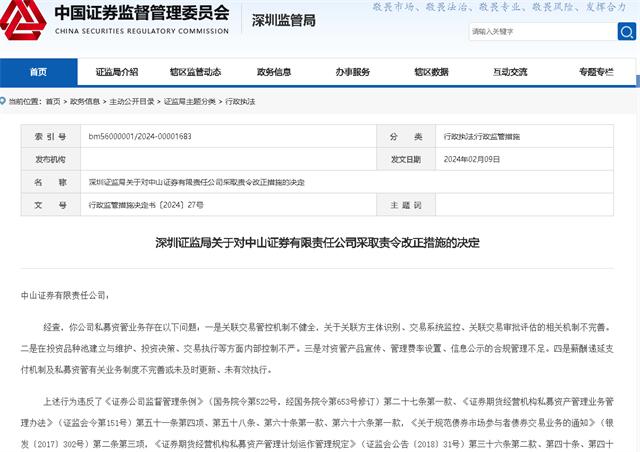Click the location pin icon in breadcrumb
Image resolution: width=640 pixels, height=452 pixels.
tap(3, 100)
